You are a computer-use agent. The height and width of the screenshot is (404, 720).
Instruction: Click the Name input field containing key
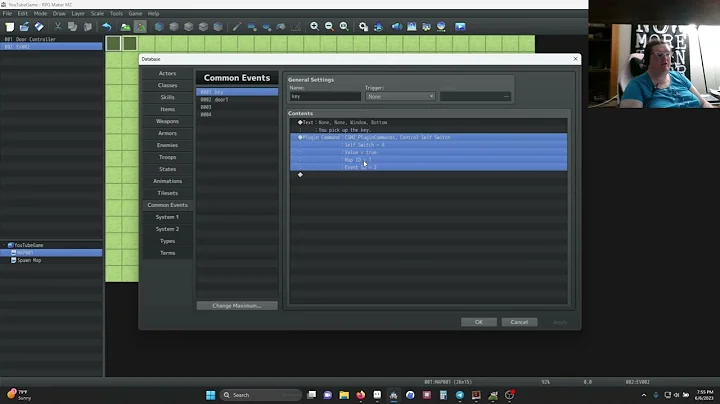click(x=325, y=96)
